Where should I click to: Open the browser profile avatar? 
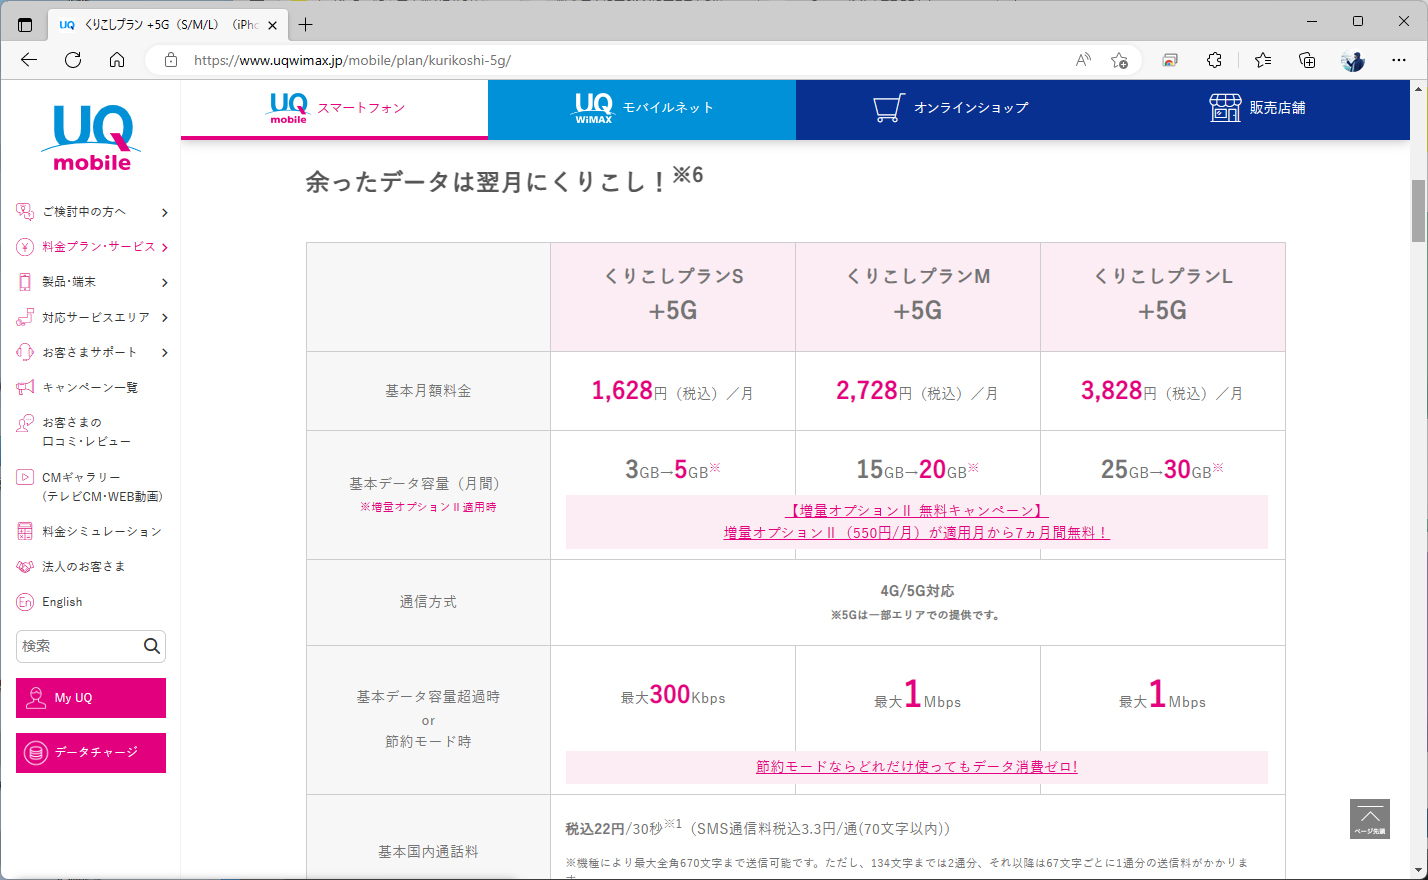click(x=1353, y=60)
